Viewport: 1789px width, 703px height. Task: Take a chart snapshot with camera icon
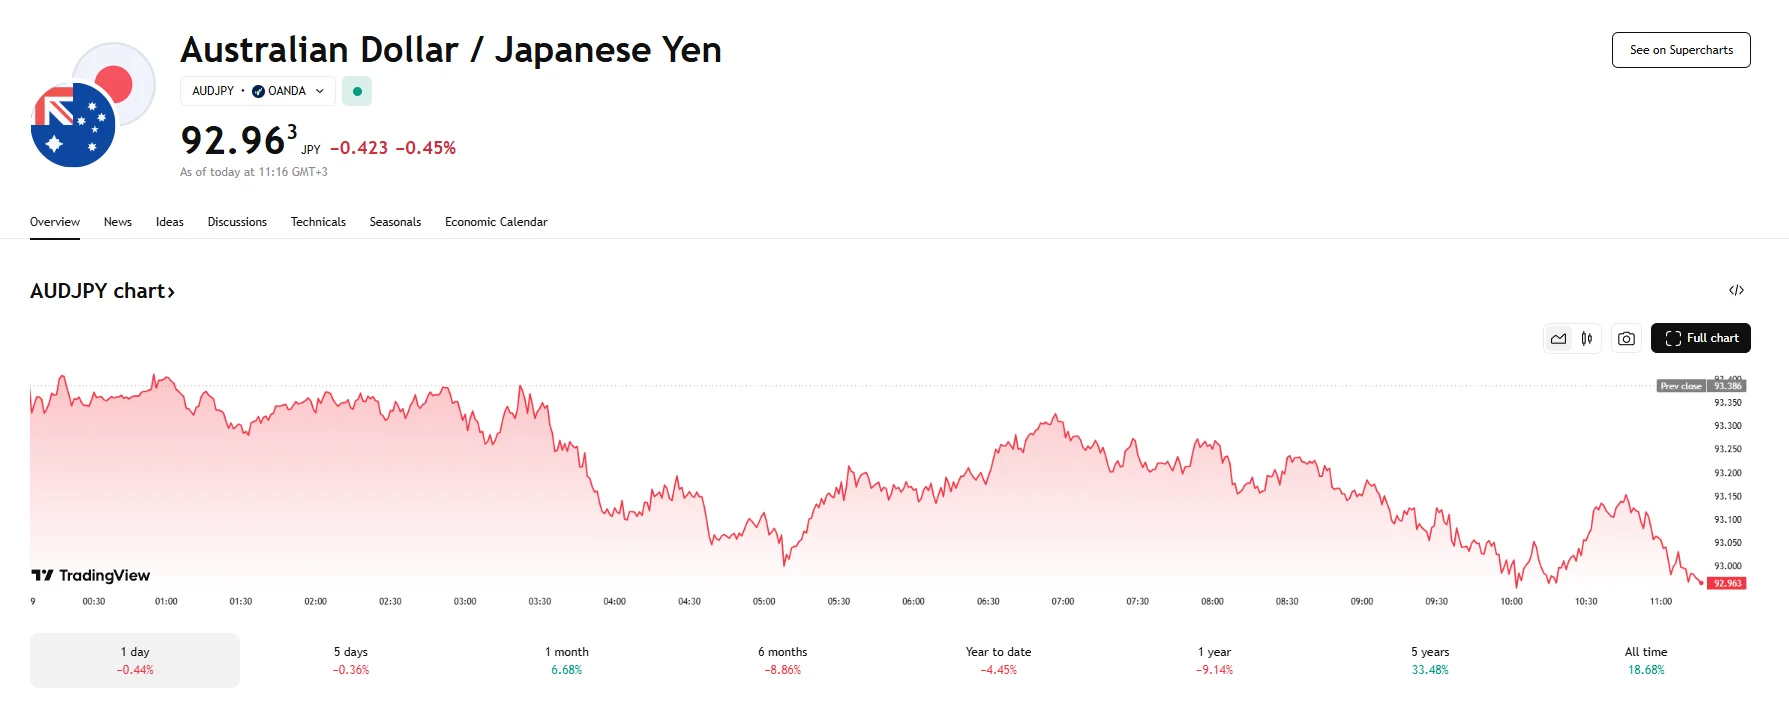[x=1626, y=338]
